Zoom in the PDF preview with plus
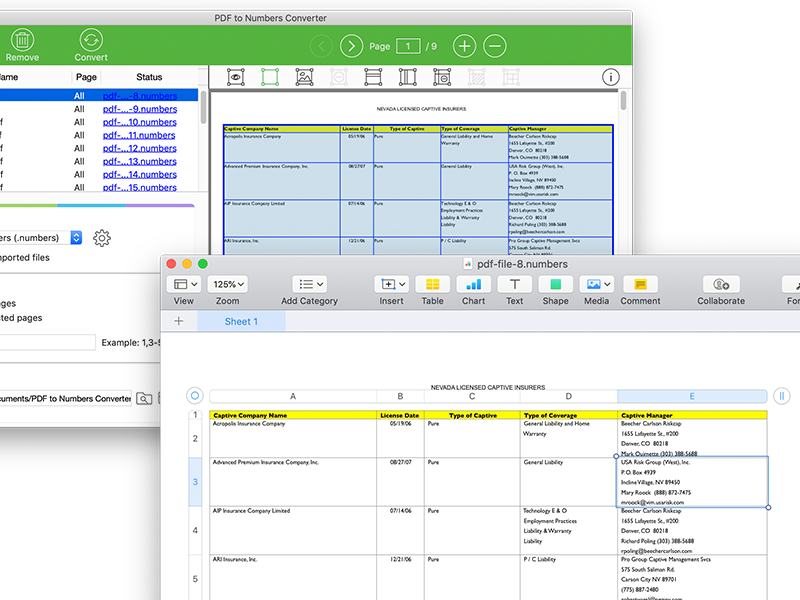800x600 pixels. click(464, 46)
